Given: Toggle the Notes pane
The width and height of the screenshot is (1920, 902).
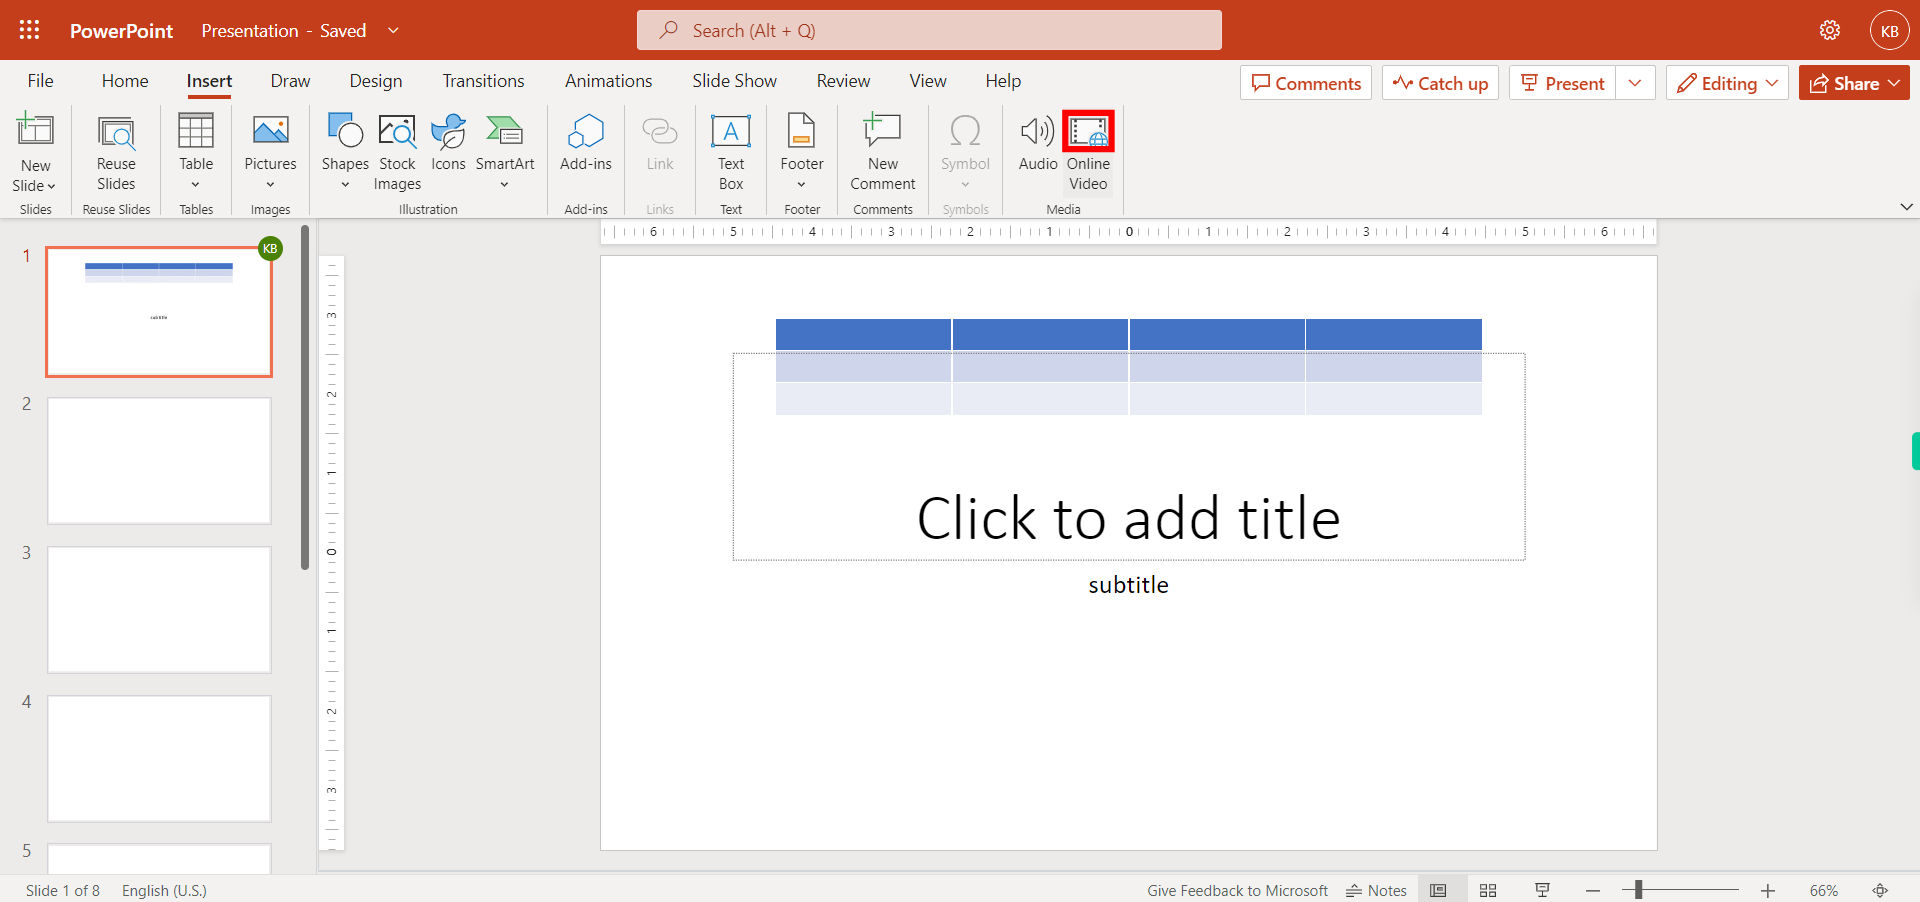Looking at the screenshot, I should click(x=1376, y=890).
